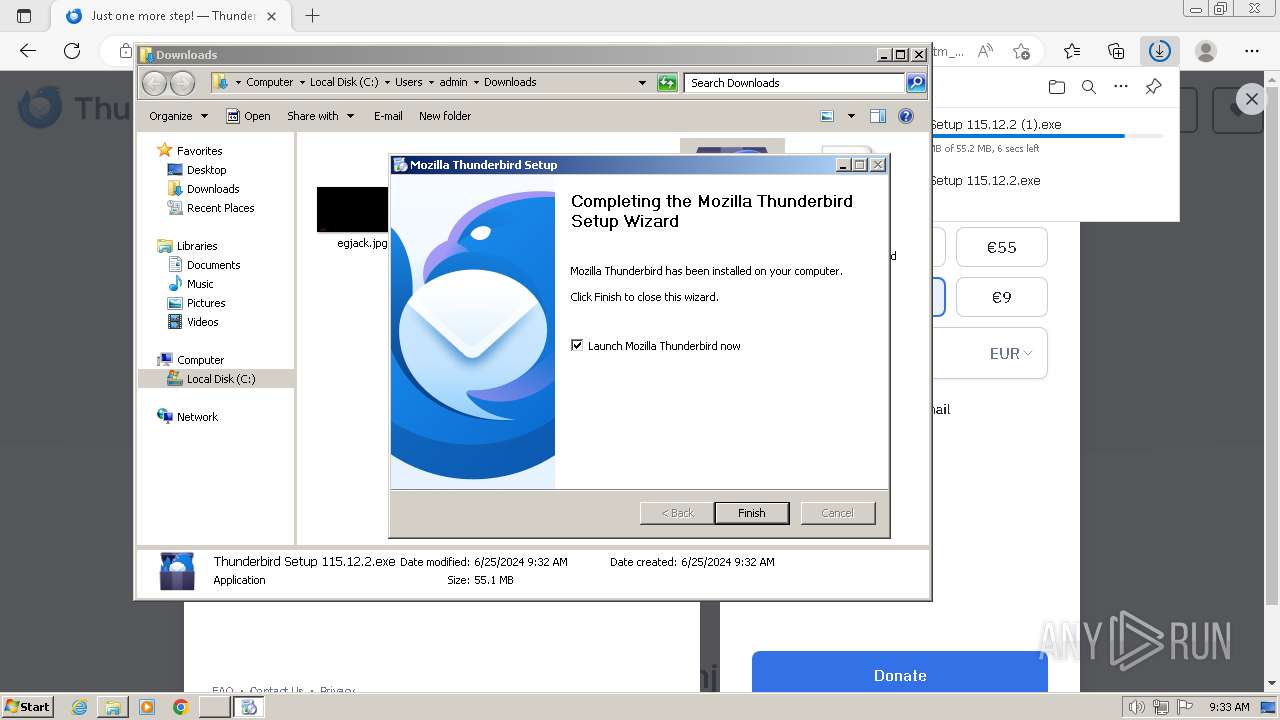Viewport: 1280px width, 720px height.
Task: Open the Edge profile avatar
Action: [x=1206, y=51]
